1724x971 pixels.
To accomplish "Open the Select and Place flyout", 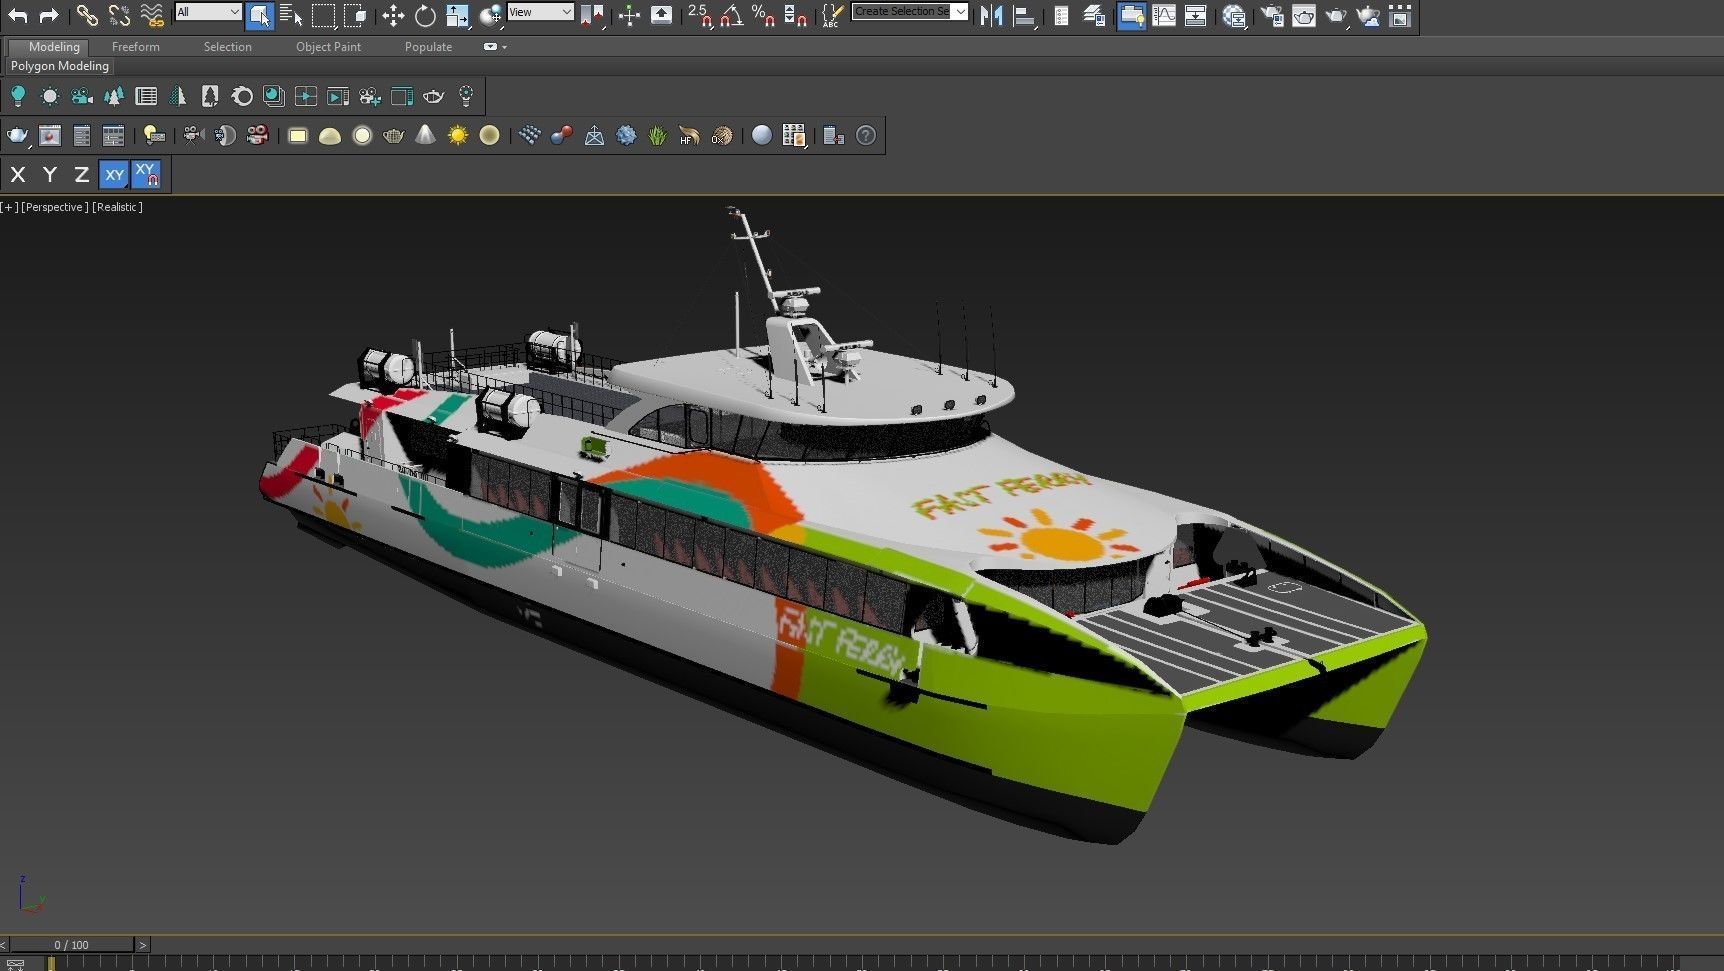I will 490,15.
